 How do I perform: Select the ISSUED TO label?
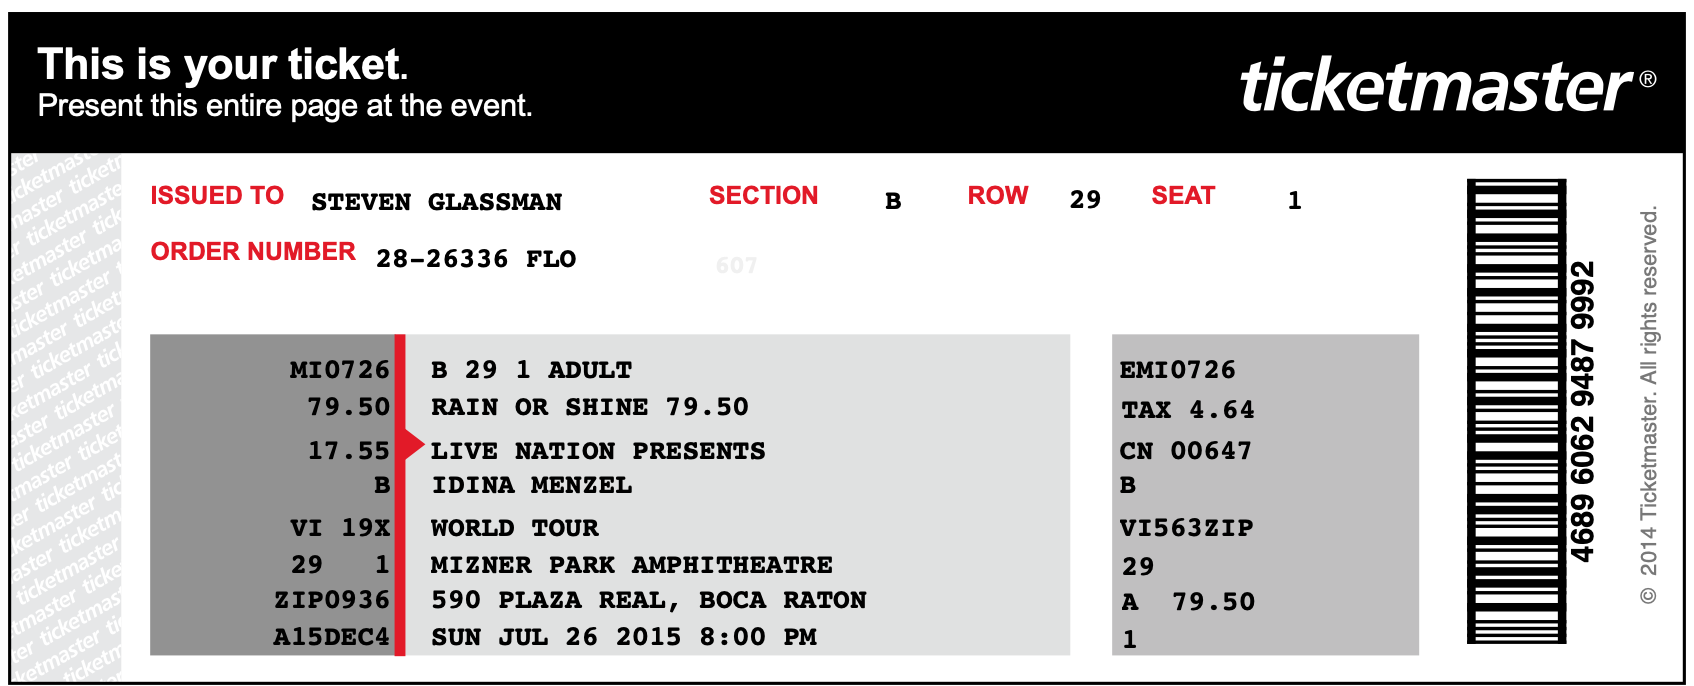click(x=217, y=196)
